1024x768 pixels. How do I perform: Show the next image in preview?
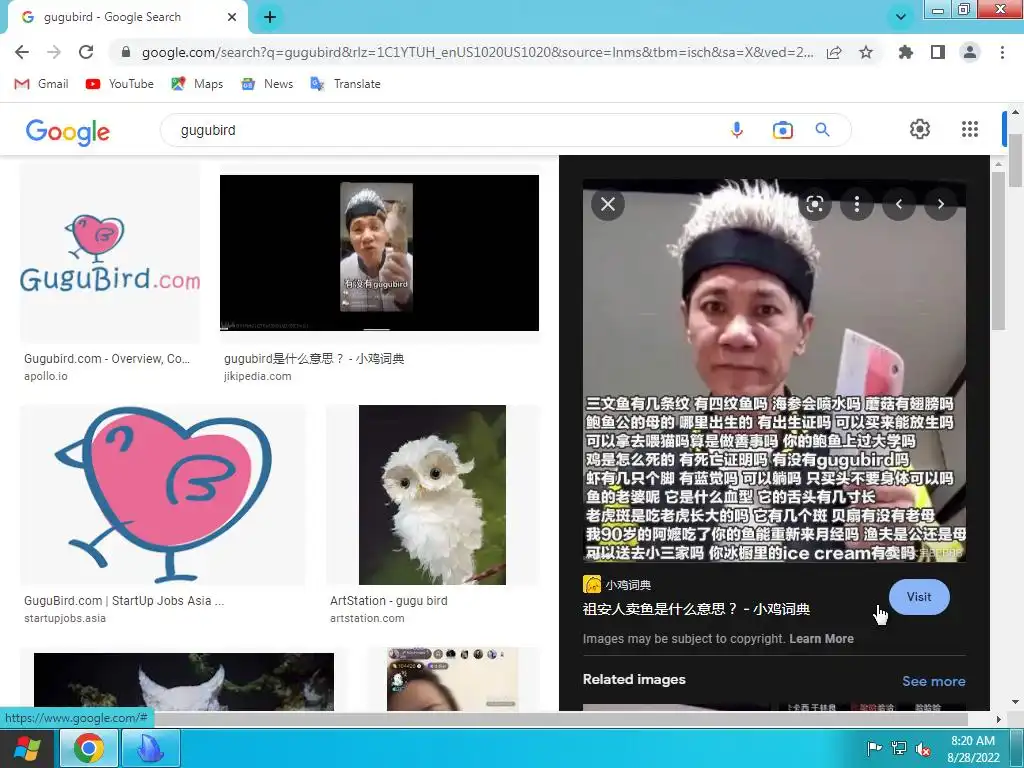(940, 204)
